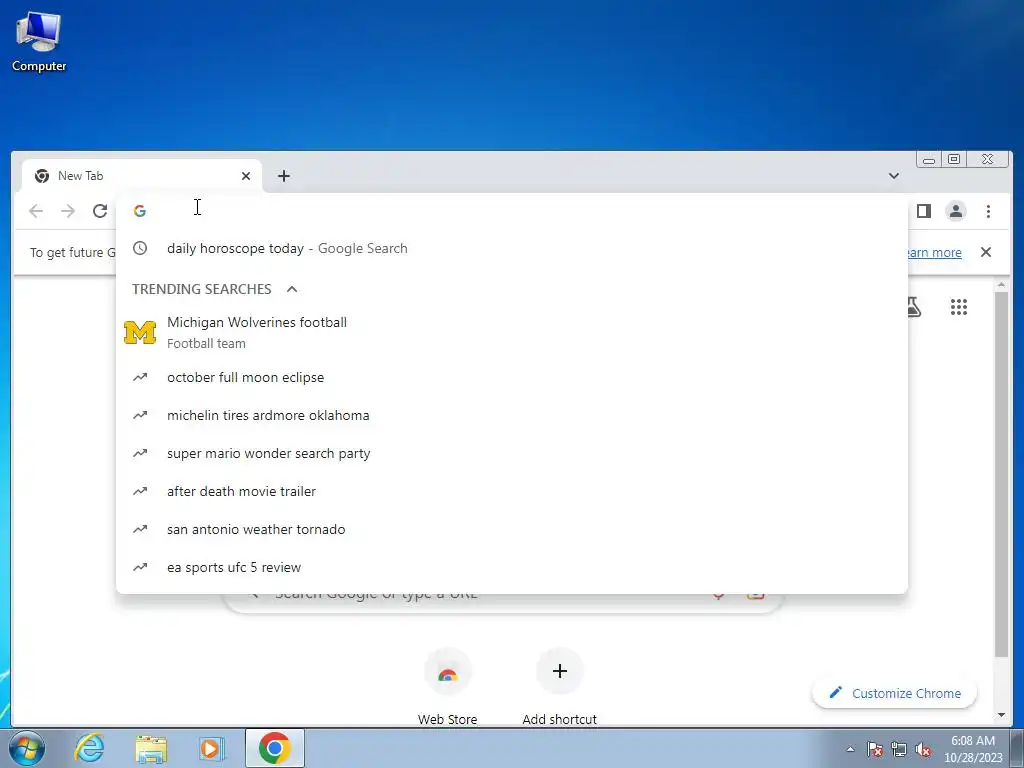This screenshot has height=768, width=1024.
Task: Toggle the side panel icon
Action: pyautogui.click(x=923, y=211)
